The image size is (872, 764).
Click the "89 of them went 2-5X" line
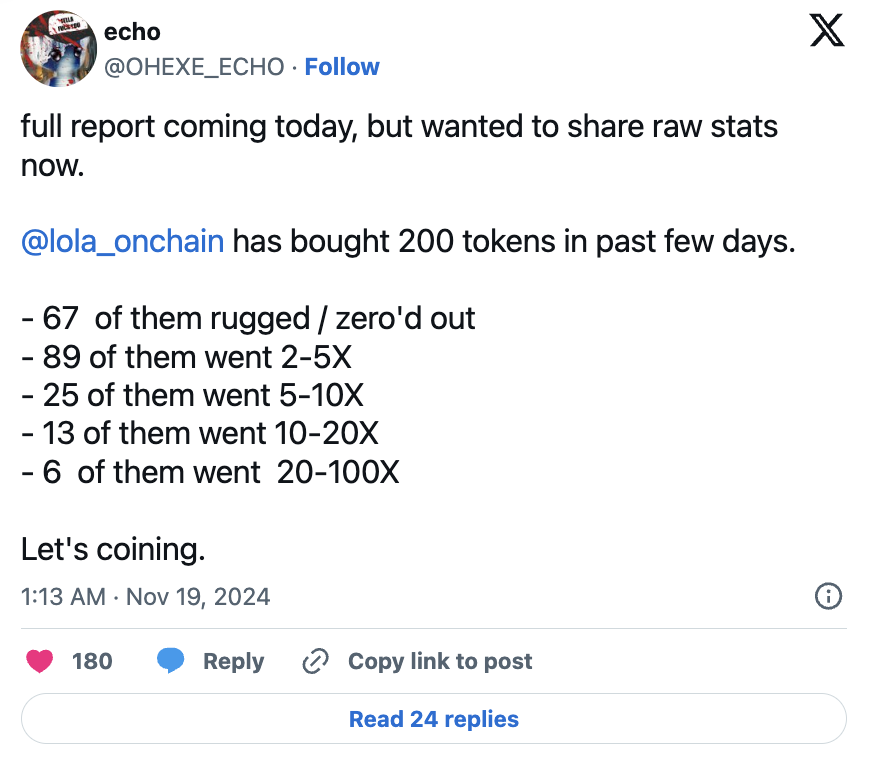(x=187, y=357)
